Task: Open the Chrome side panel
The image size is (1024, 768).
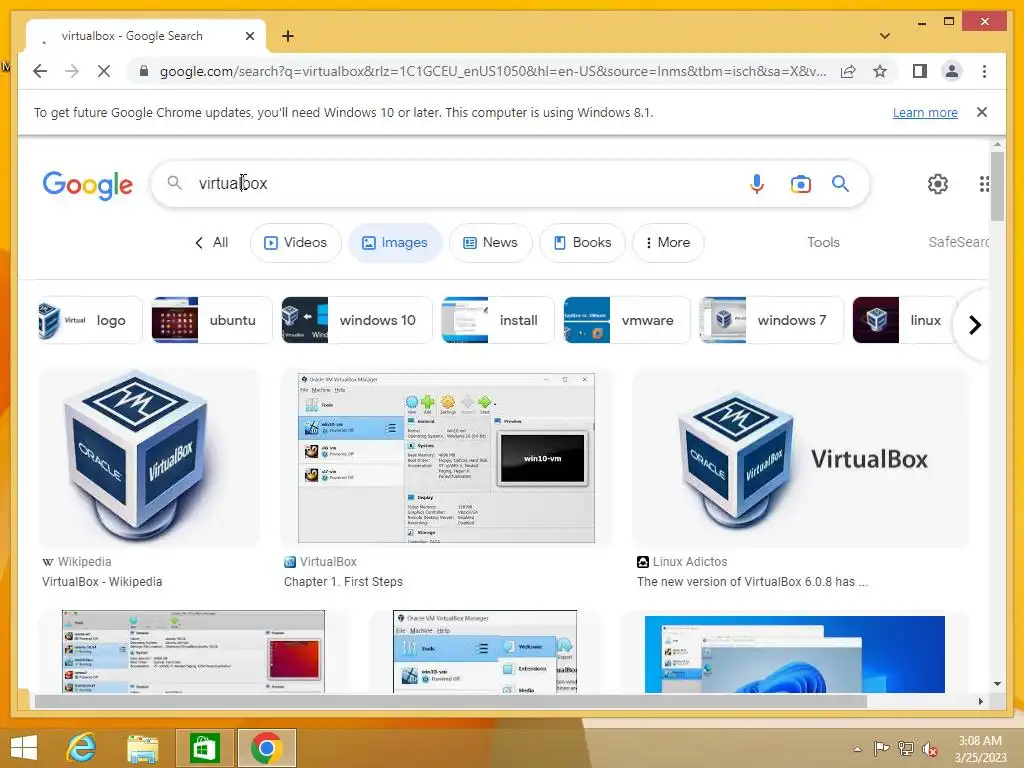Action: 920,71
